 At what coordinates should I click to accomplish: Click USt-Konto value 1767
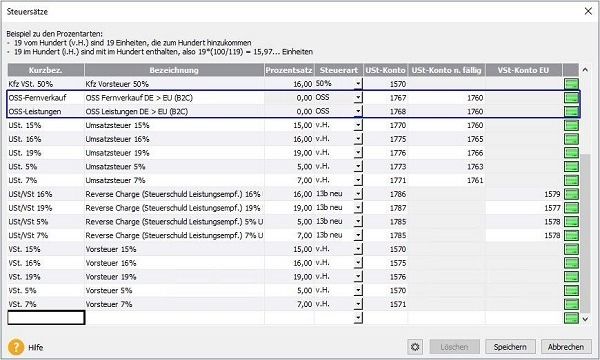coord(398,98)
